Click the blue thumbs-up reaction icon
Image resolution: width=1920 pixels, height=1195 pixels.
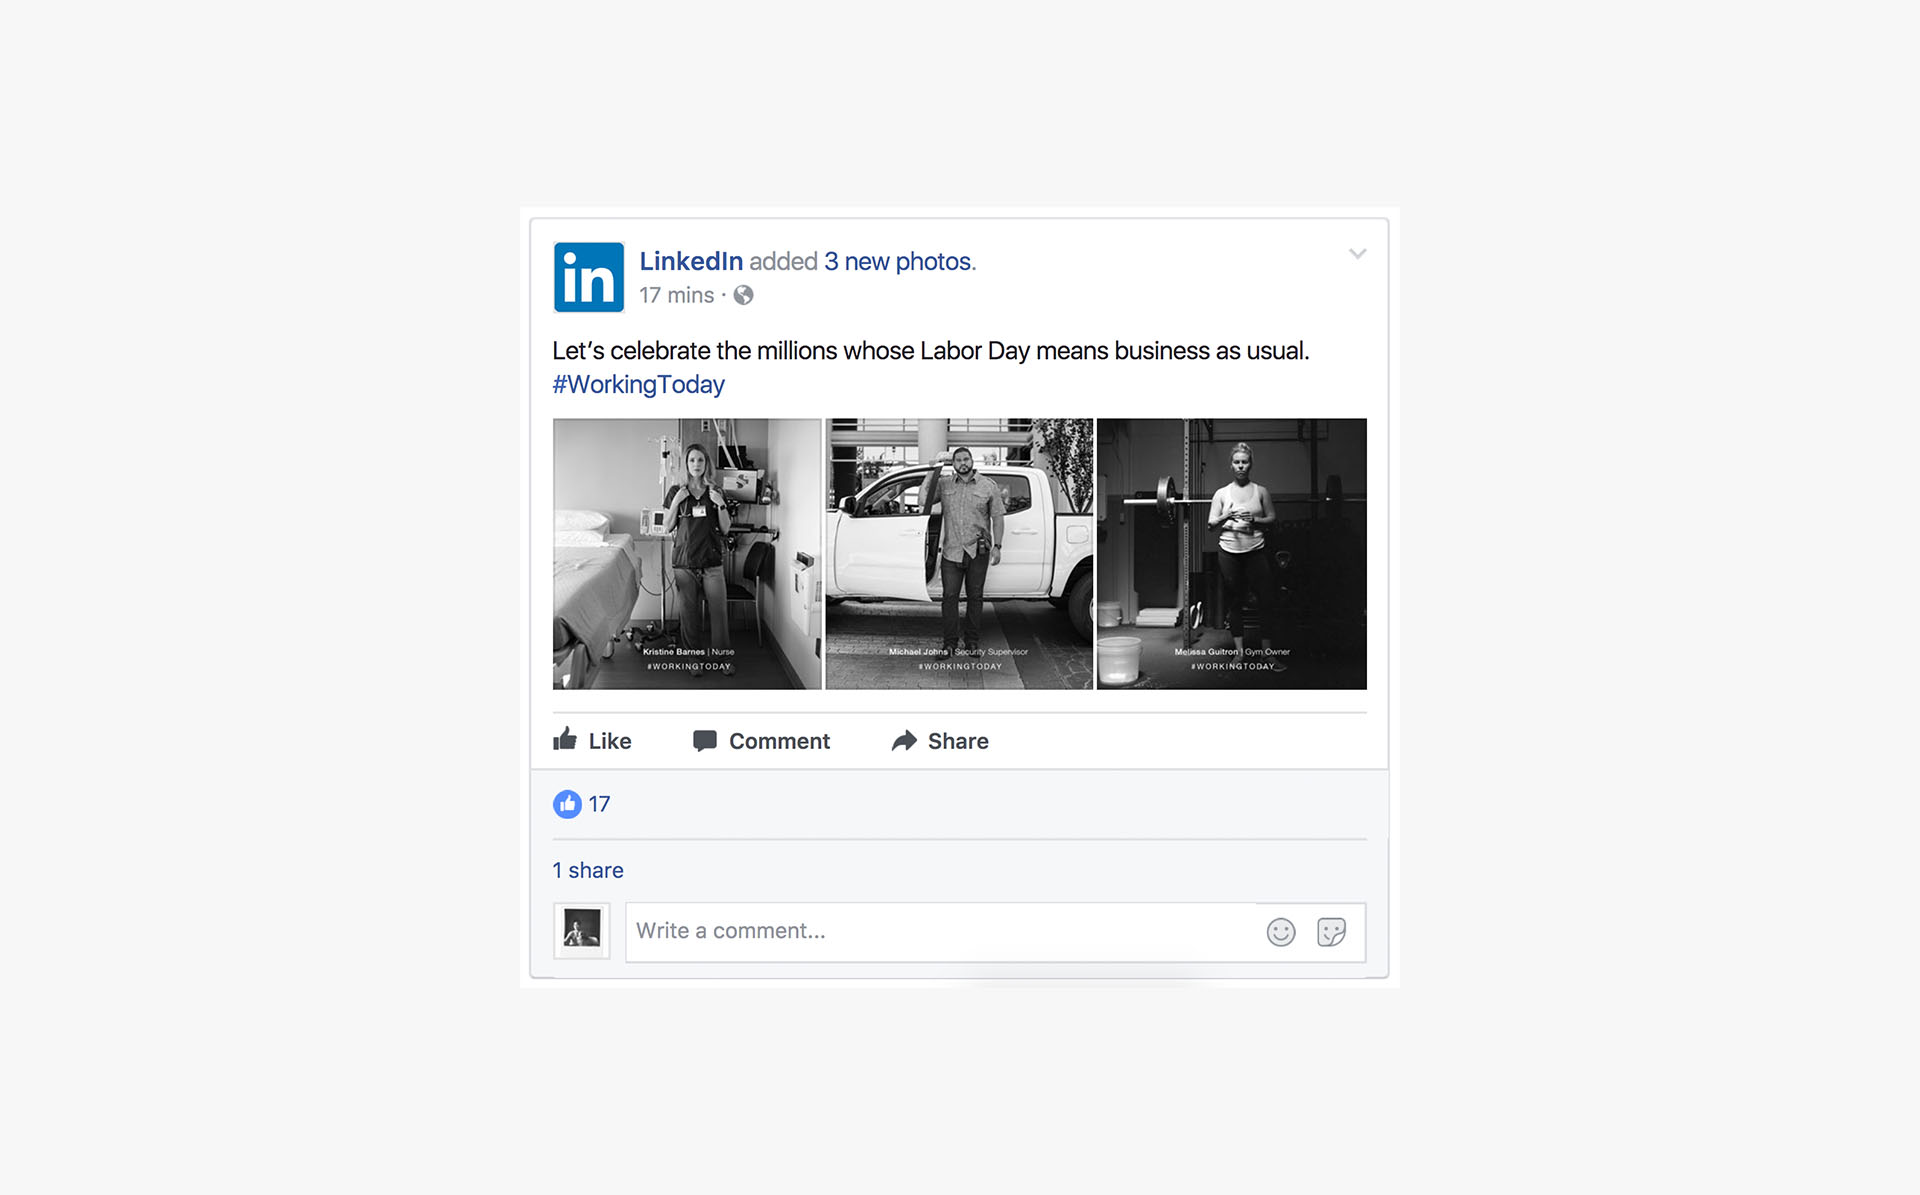tap(567, 804)
